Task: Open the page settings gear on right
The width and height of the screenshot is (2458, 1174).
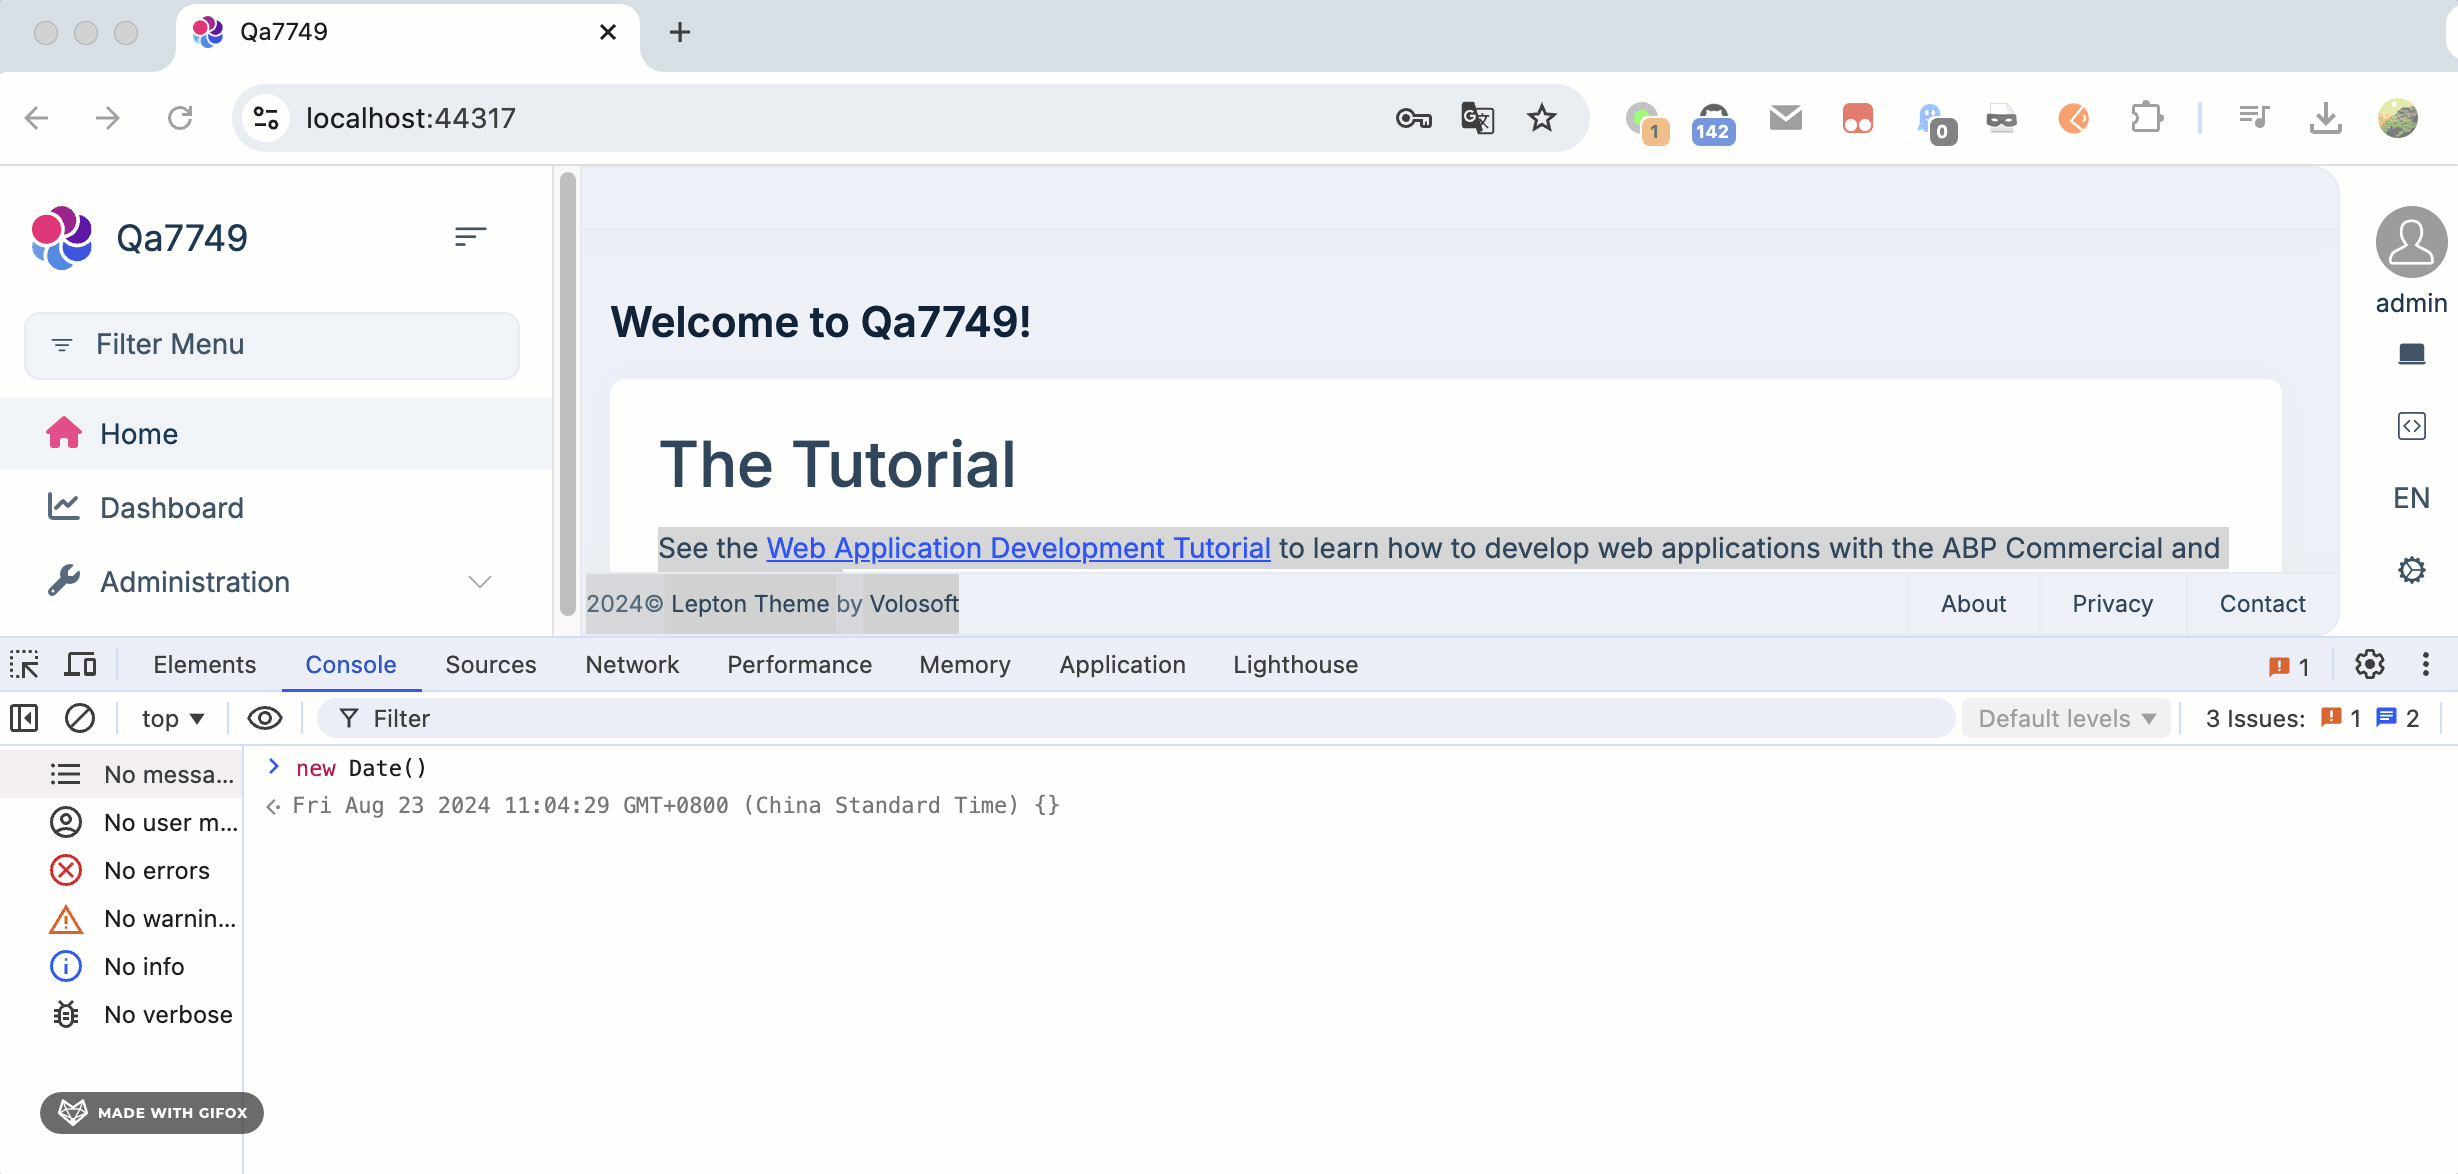Action: [2411, 570]
